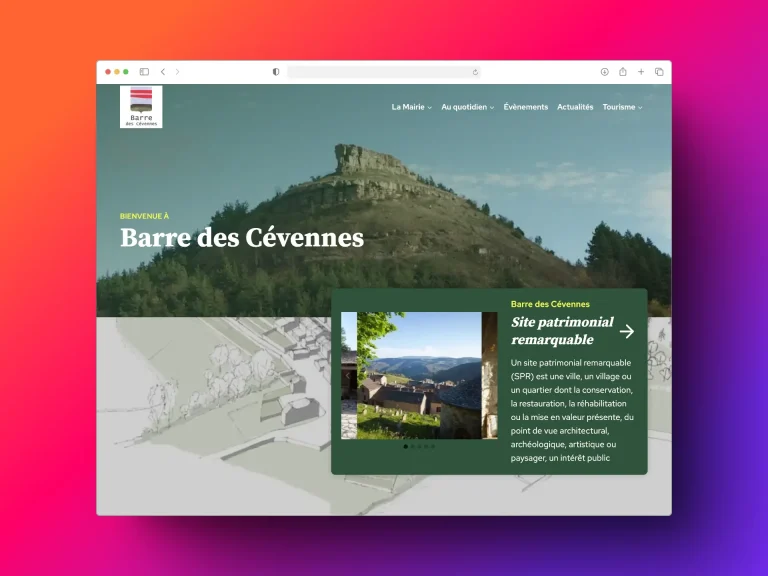The height and width of the screenshot is (576, 768).
Task: Open the Évènements page
Action: click(526, 107)
